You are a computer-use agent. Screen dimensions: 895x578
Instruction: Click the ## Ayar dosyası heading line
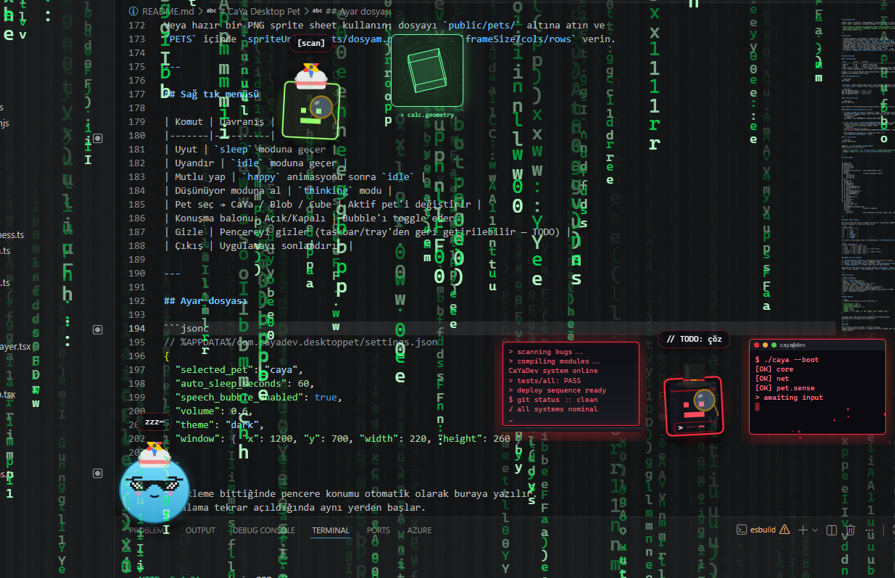tap(205, 301)
